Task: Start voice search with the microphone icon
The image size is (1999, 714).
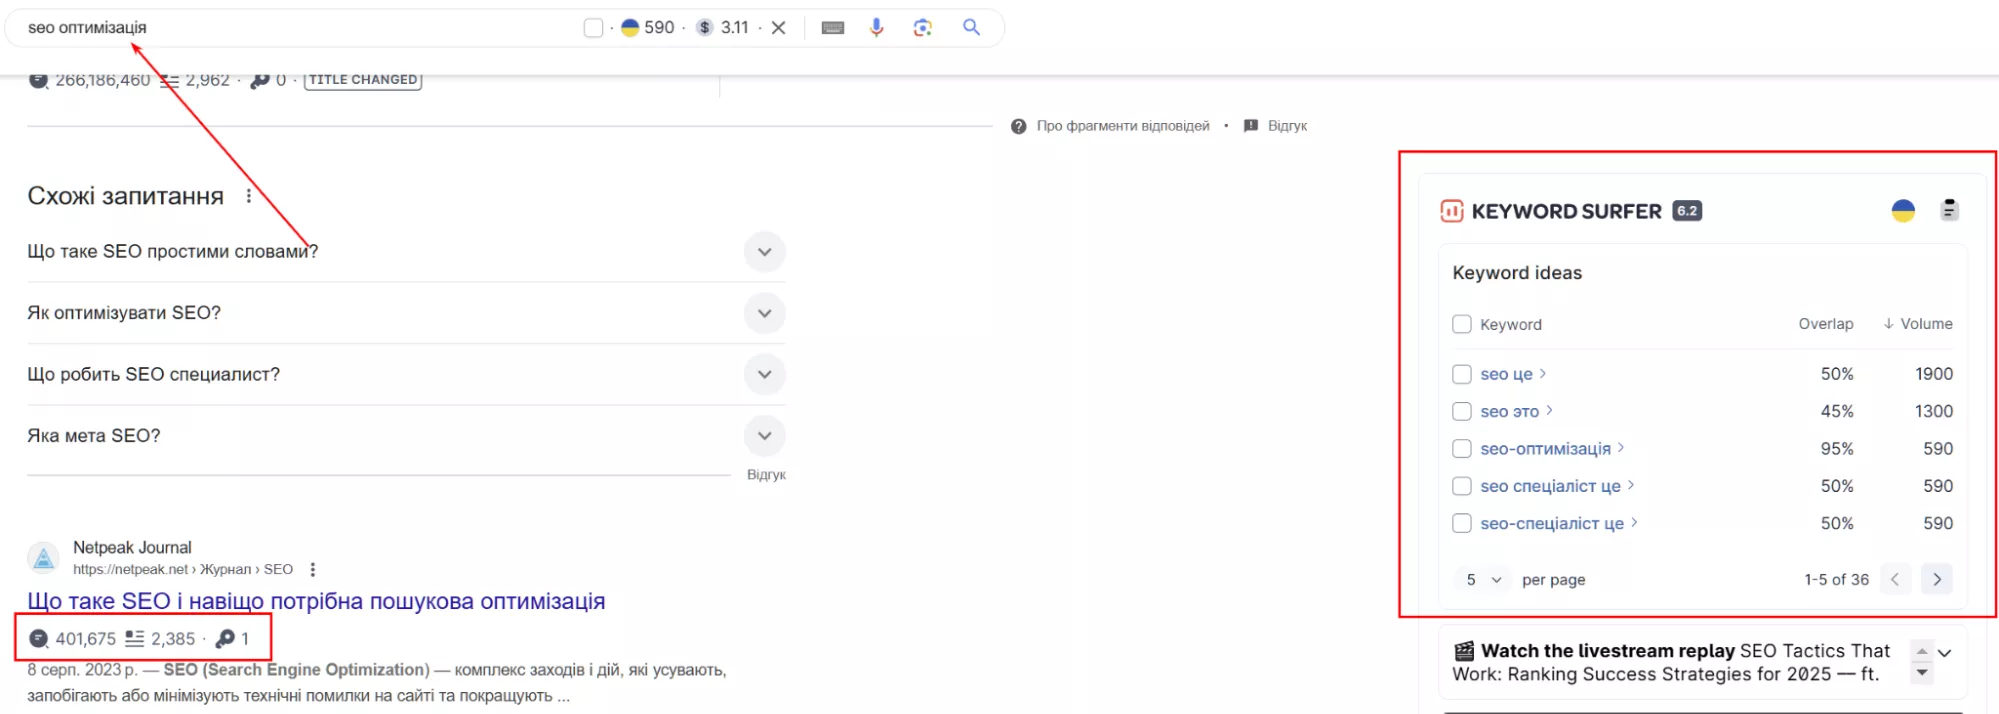Action: click(x=877, y=28)
